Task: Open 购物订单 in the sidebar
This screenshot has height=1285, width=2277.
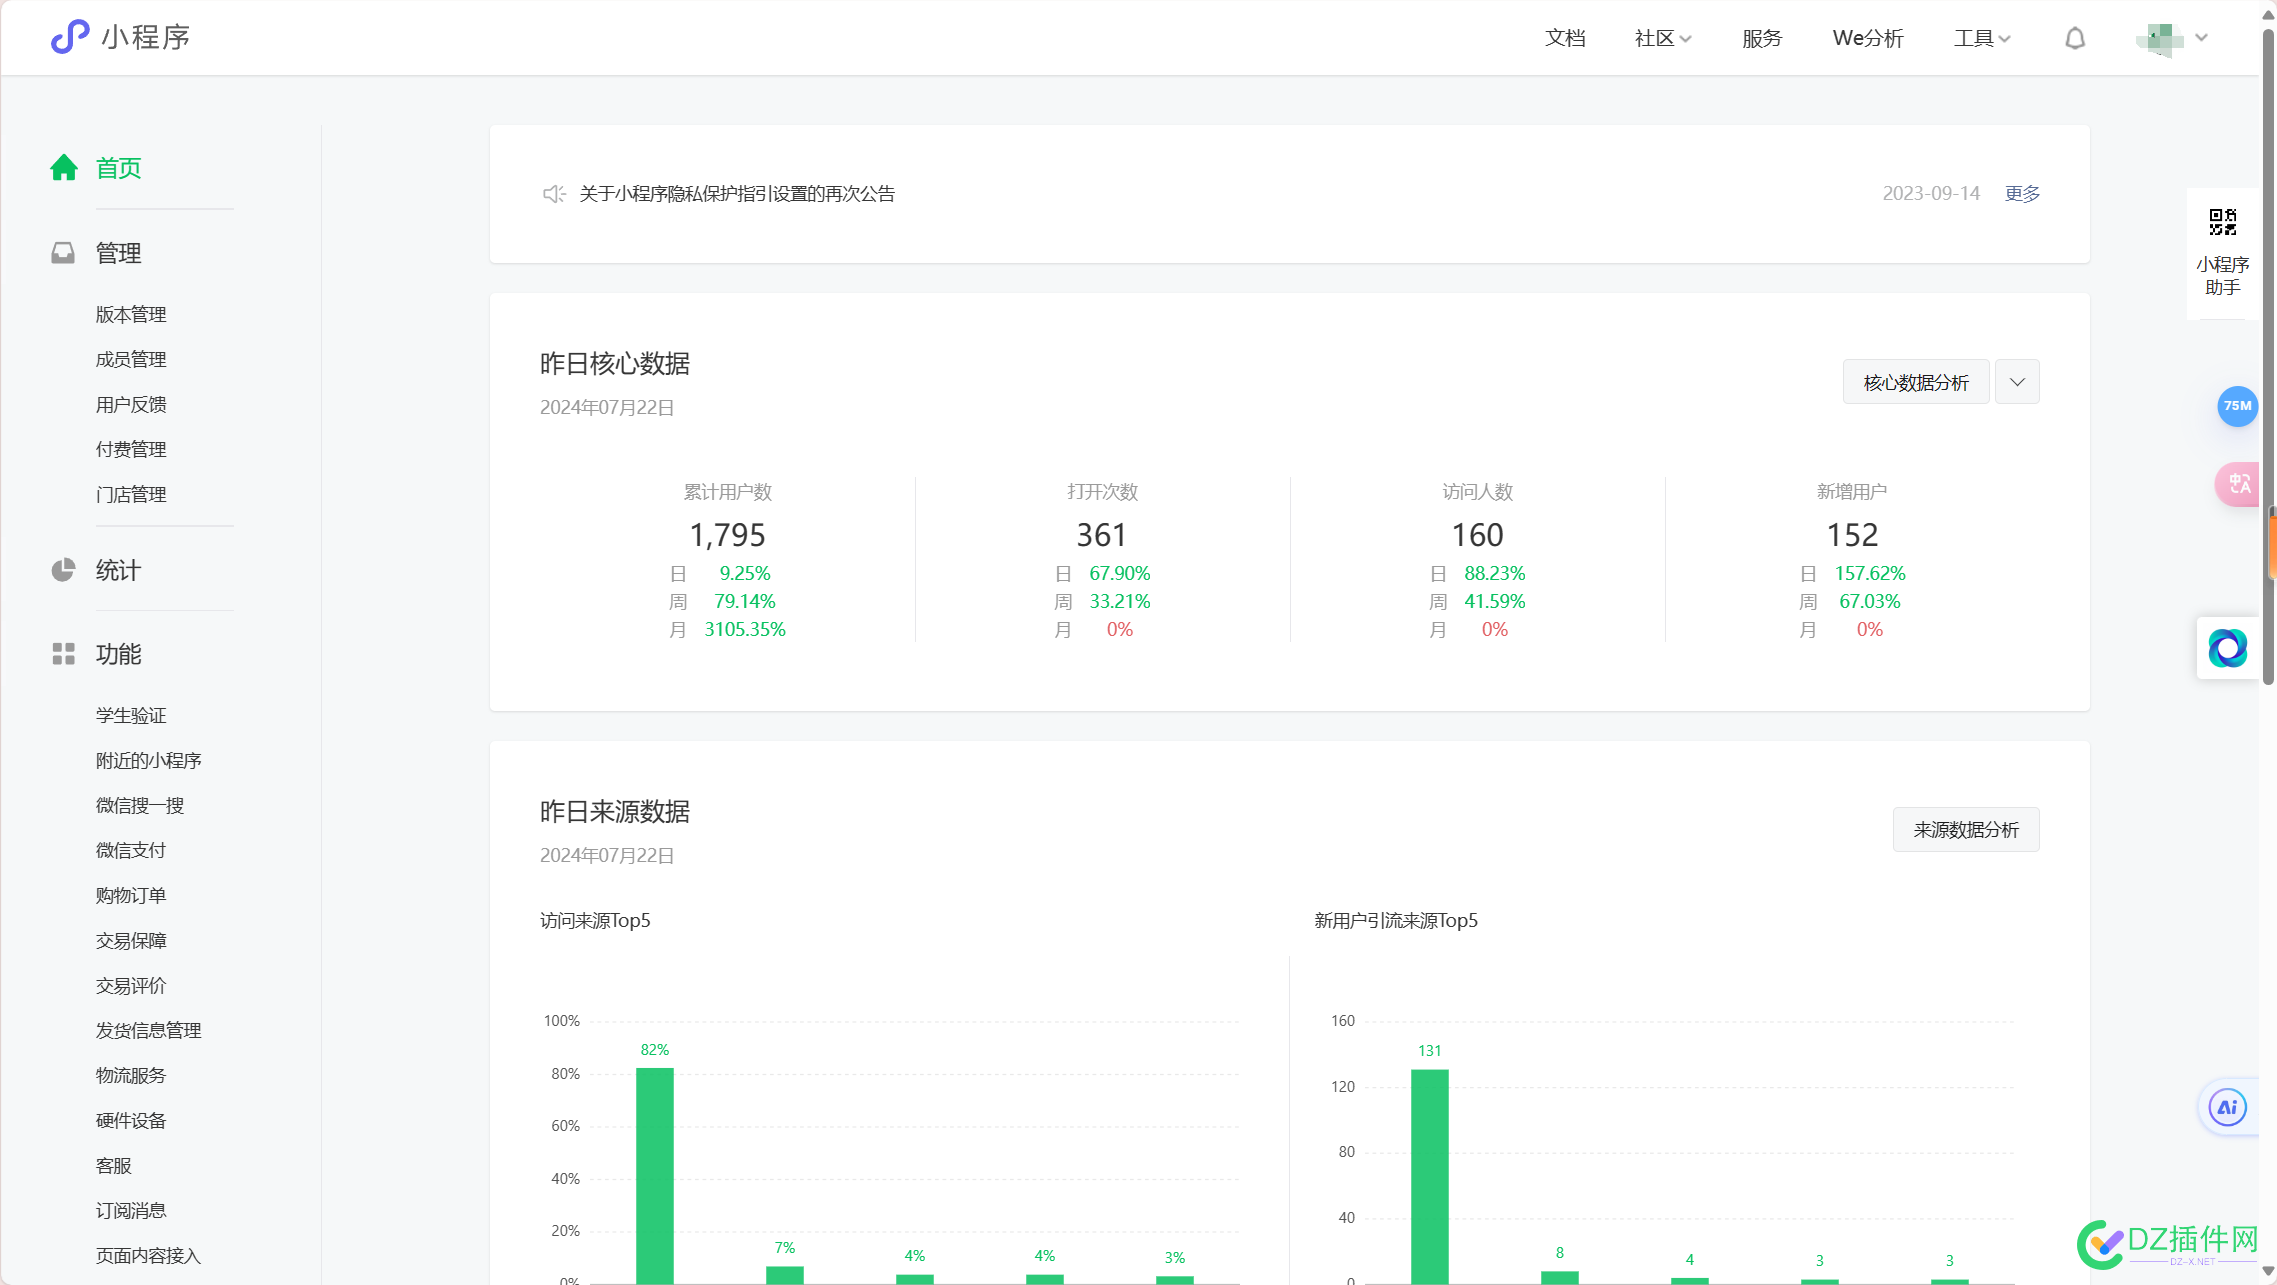Action: coord(131,895)
